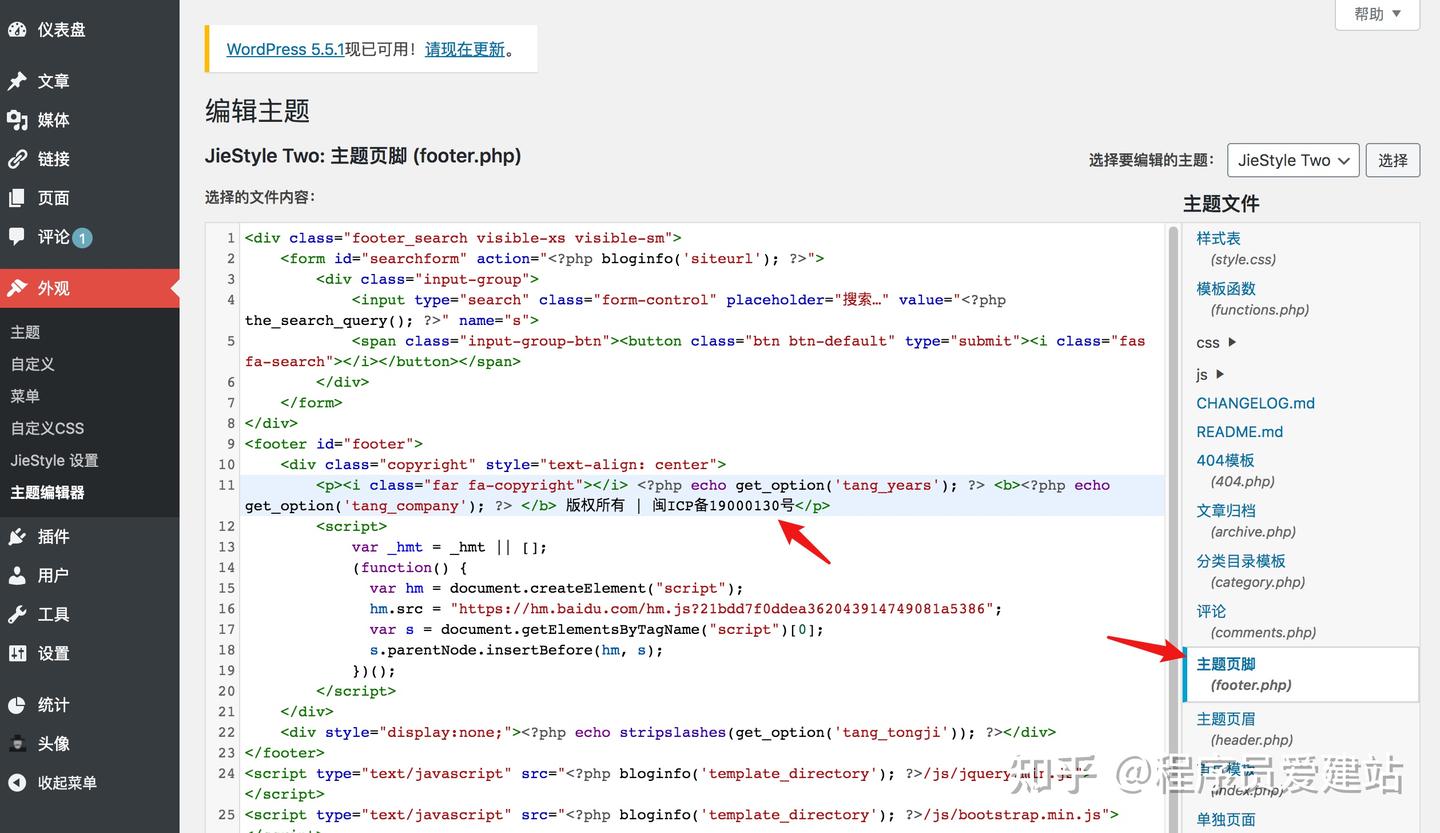Image resolution: width=1440 pixels, height=833 pixels.
Task: Click the 统计 pie chart icon
Action: pos(17,705)
